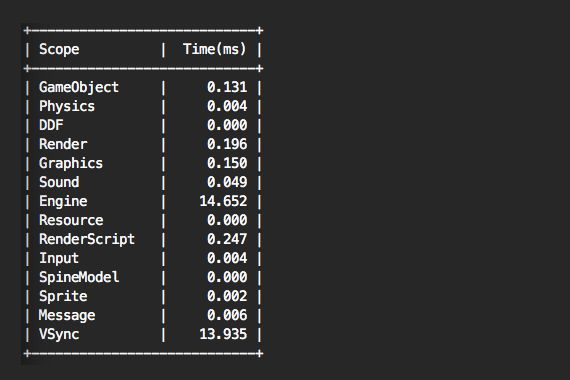Click the Scope column header

(x=59, y=49)
